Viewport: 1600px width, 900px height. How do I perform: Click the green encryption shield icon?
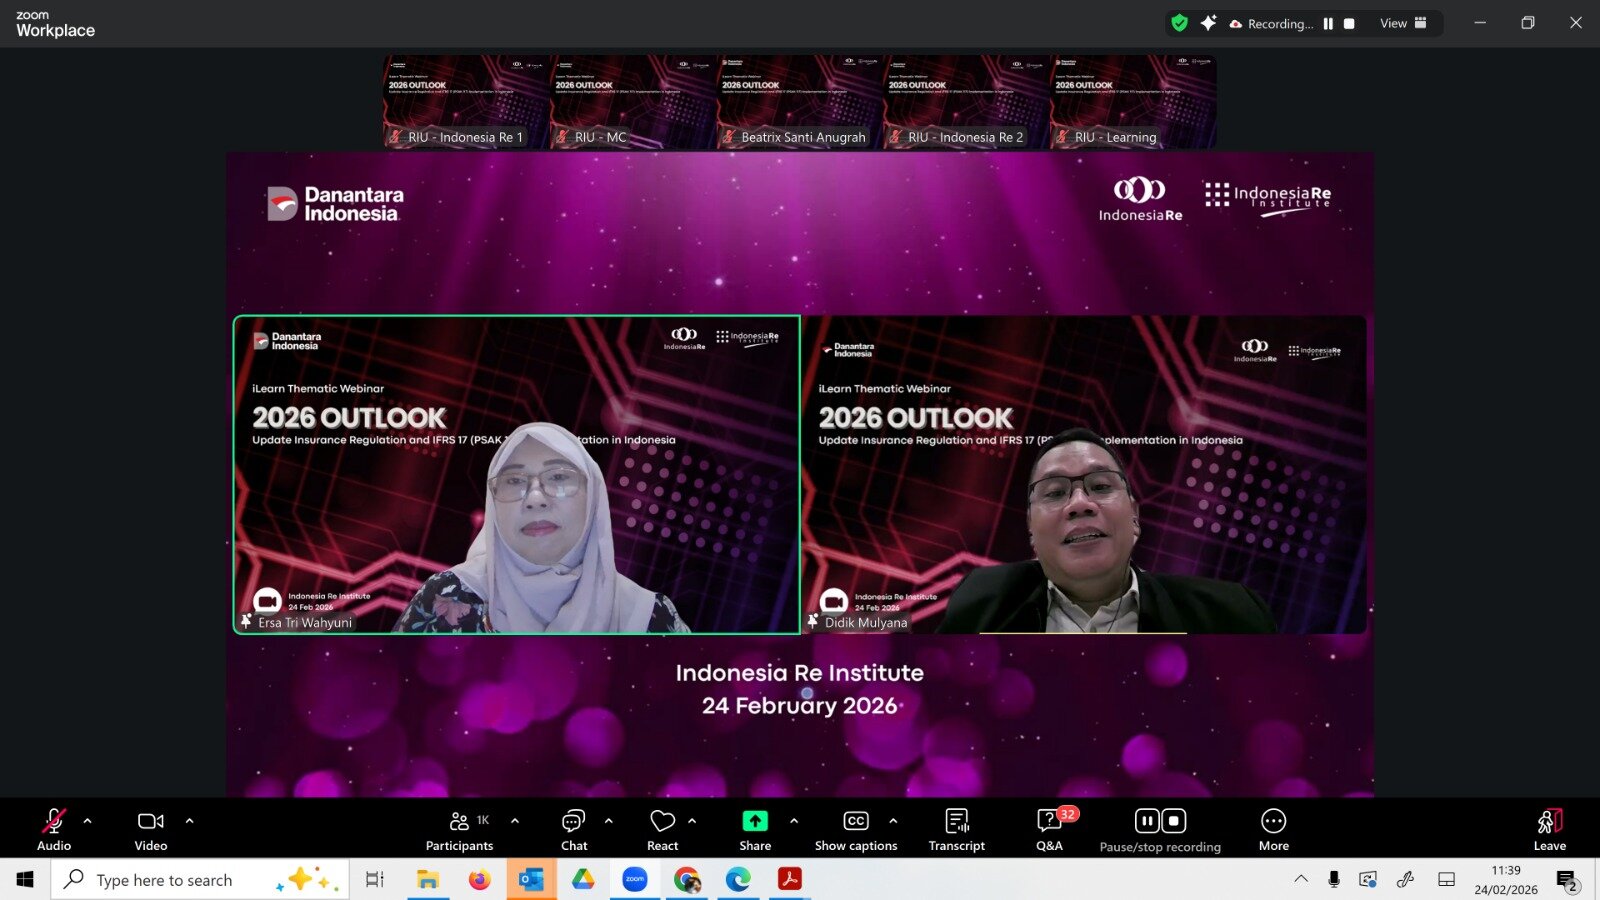pos(1180,23)
